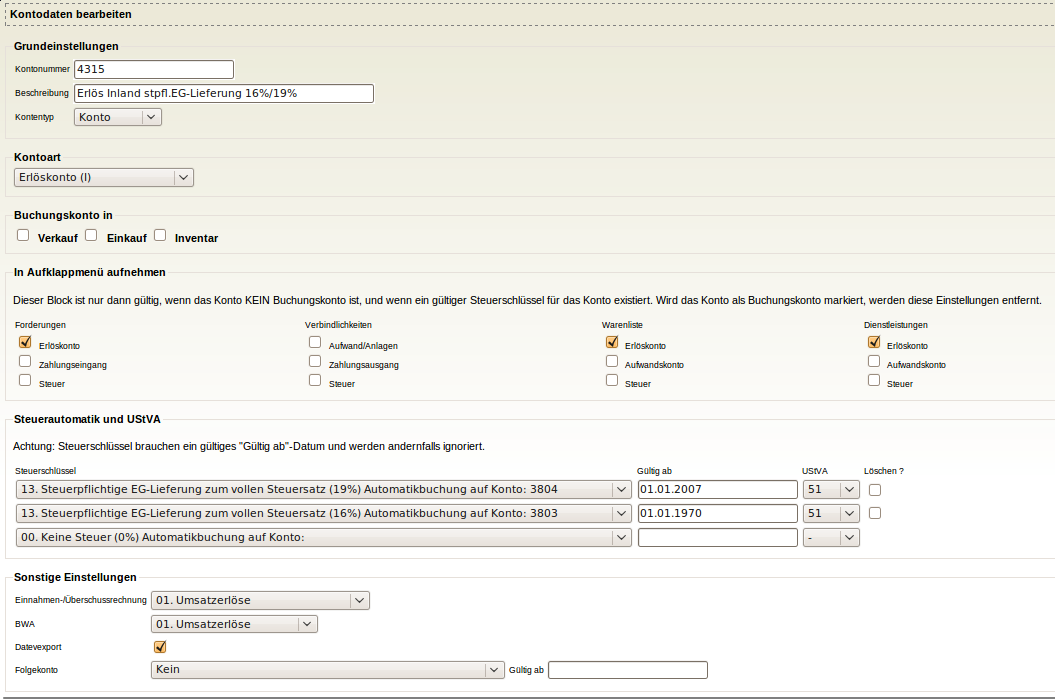Mark the 16% tax key row for deletion
Screen dimensions: 1055x699
coord(875,513)
